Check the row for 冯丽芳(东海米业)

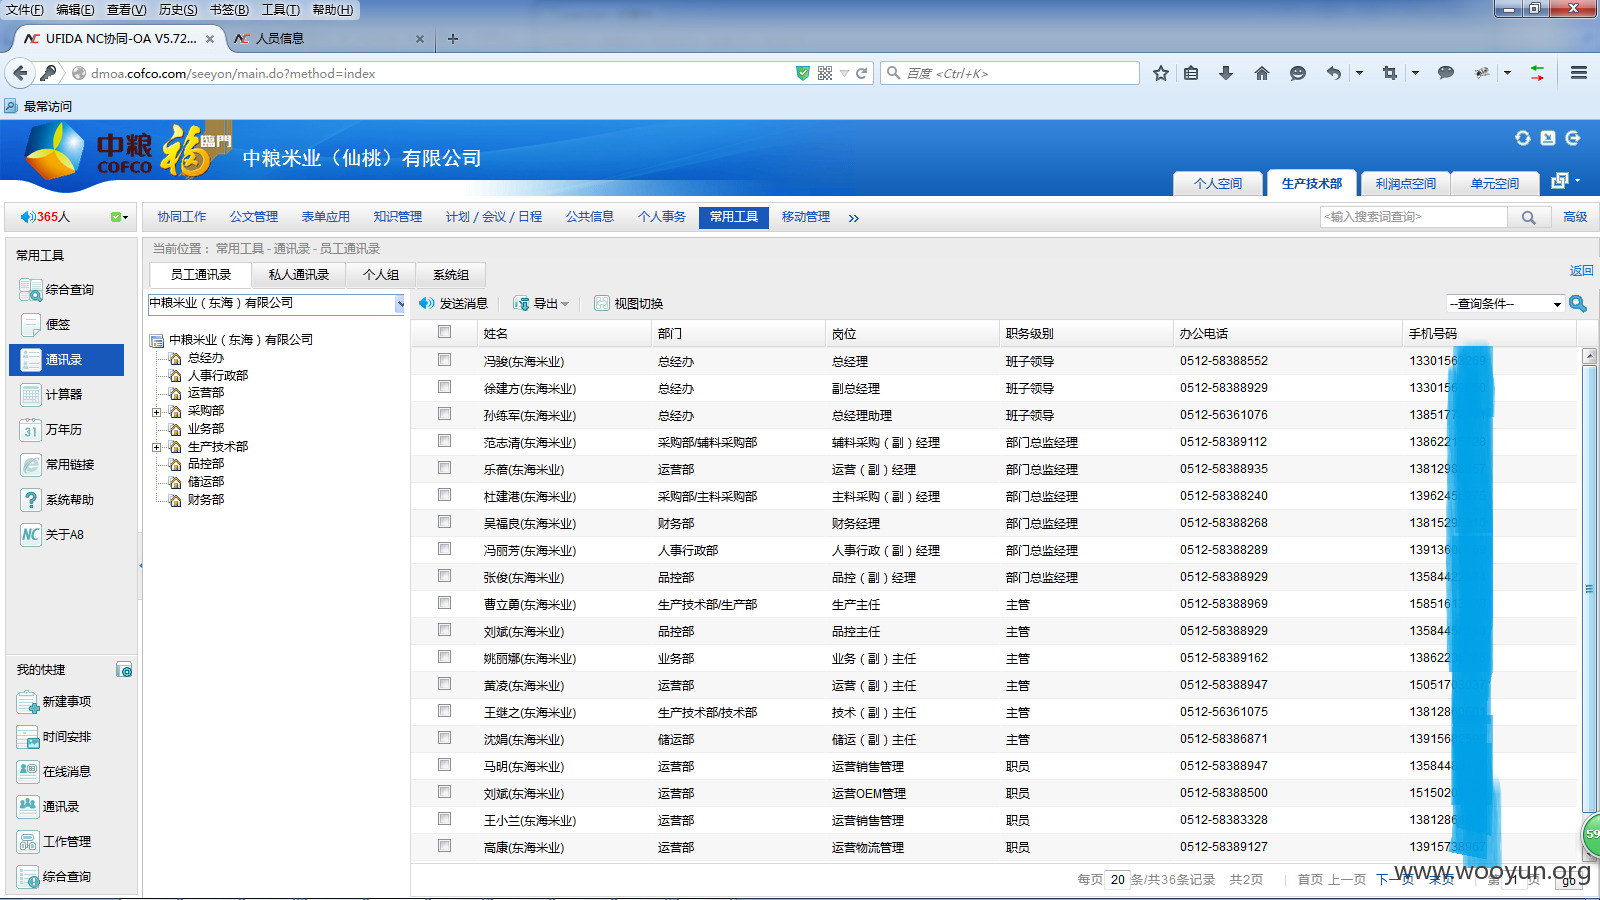point(444,548)
